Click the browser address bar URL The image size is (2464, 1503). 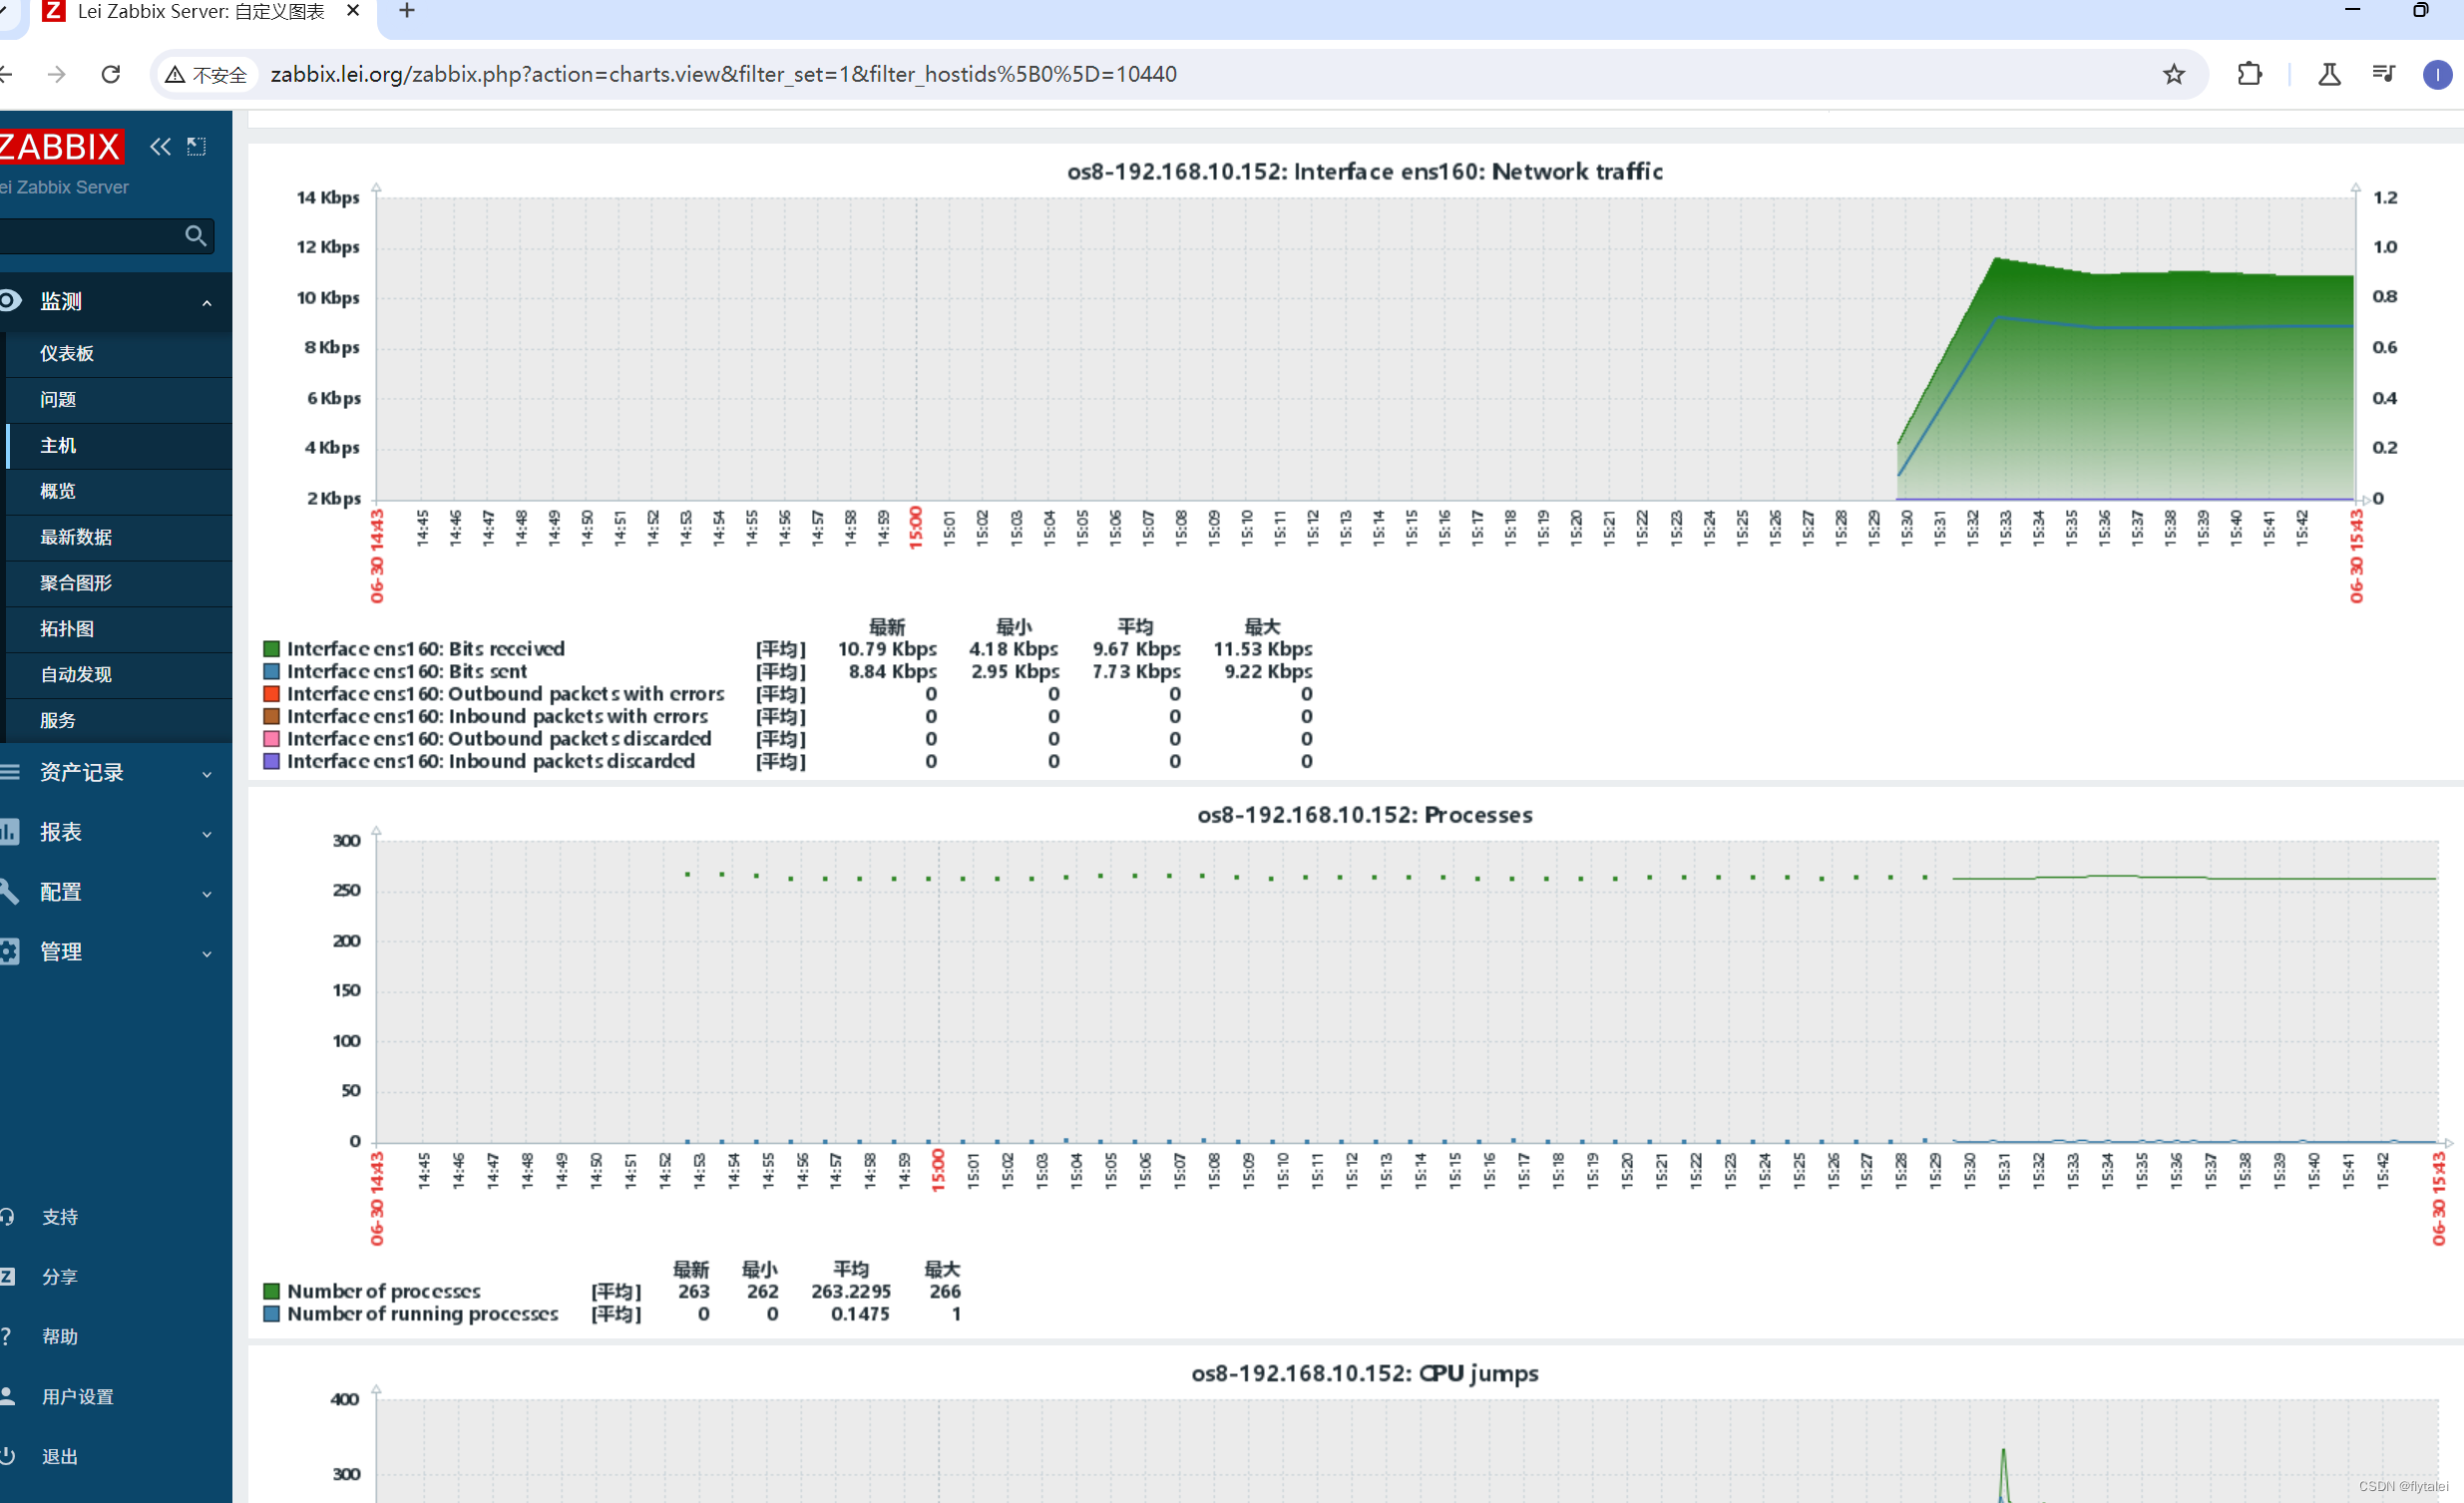click(x=724, y=74)
